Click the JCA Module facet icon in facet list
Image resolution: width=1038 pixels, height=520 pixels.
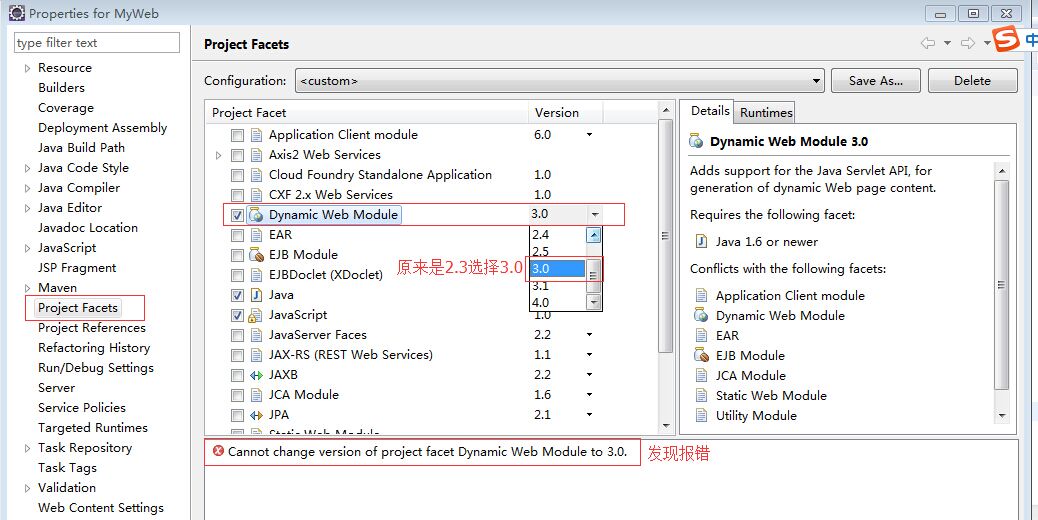256,395
